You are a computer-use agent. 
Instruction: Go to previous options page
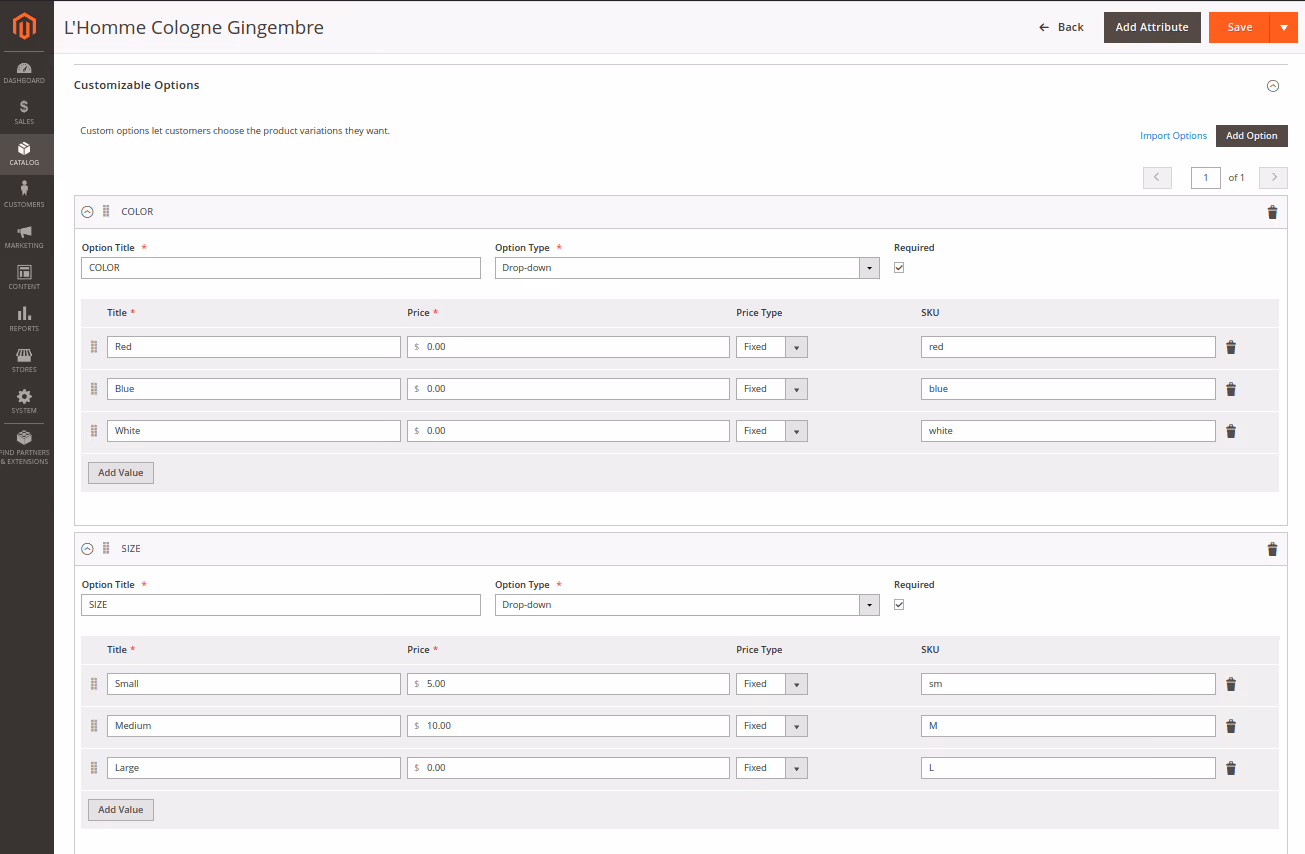(1157, 178)
